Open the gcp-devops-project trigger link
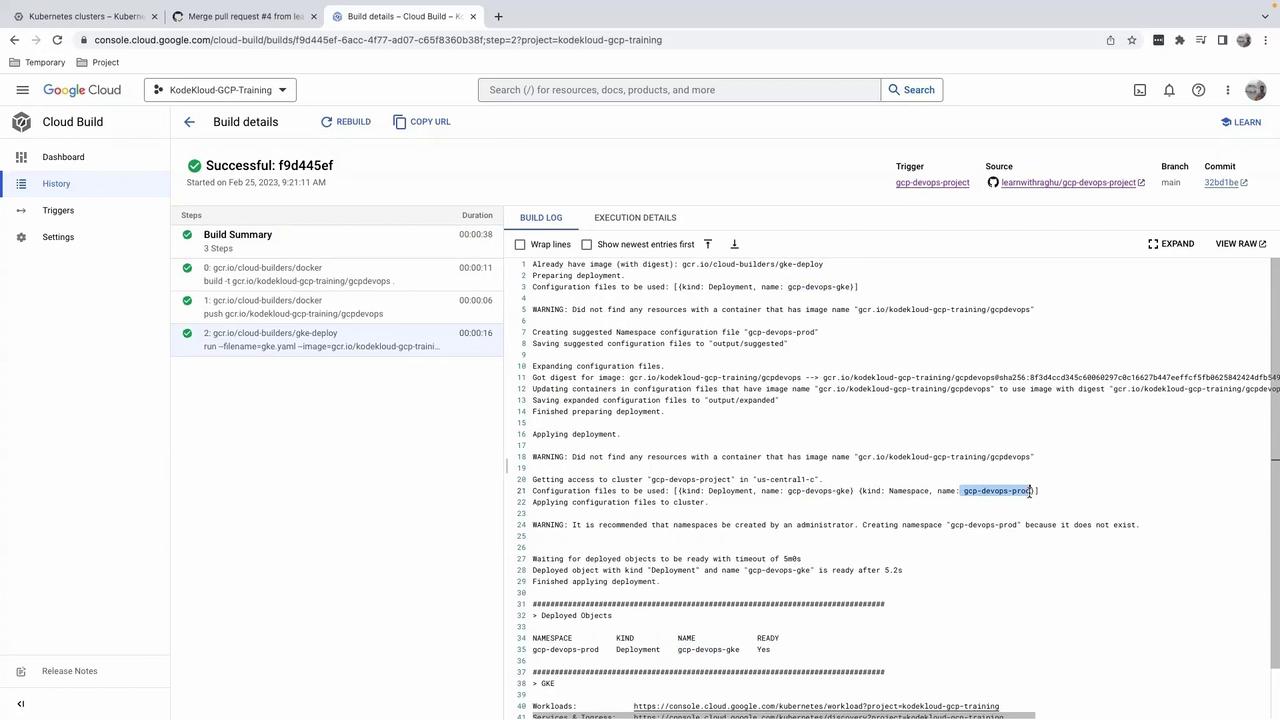Screen dimensions: 1280x720 pyautogui.click(x=932, y=183)
